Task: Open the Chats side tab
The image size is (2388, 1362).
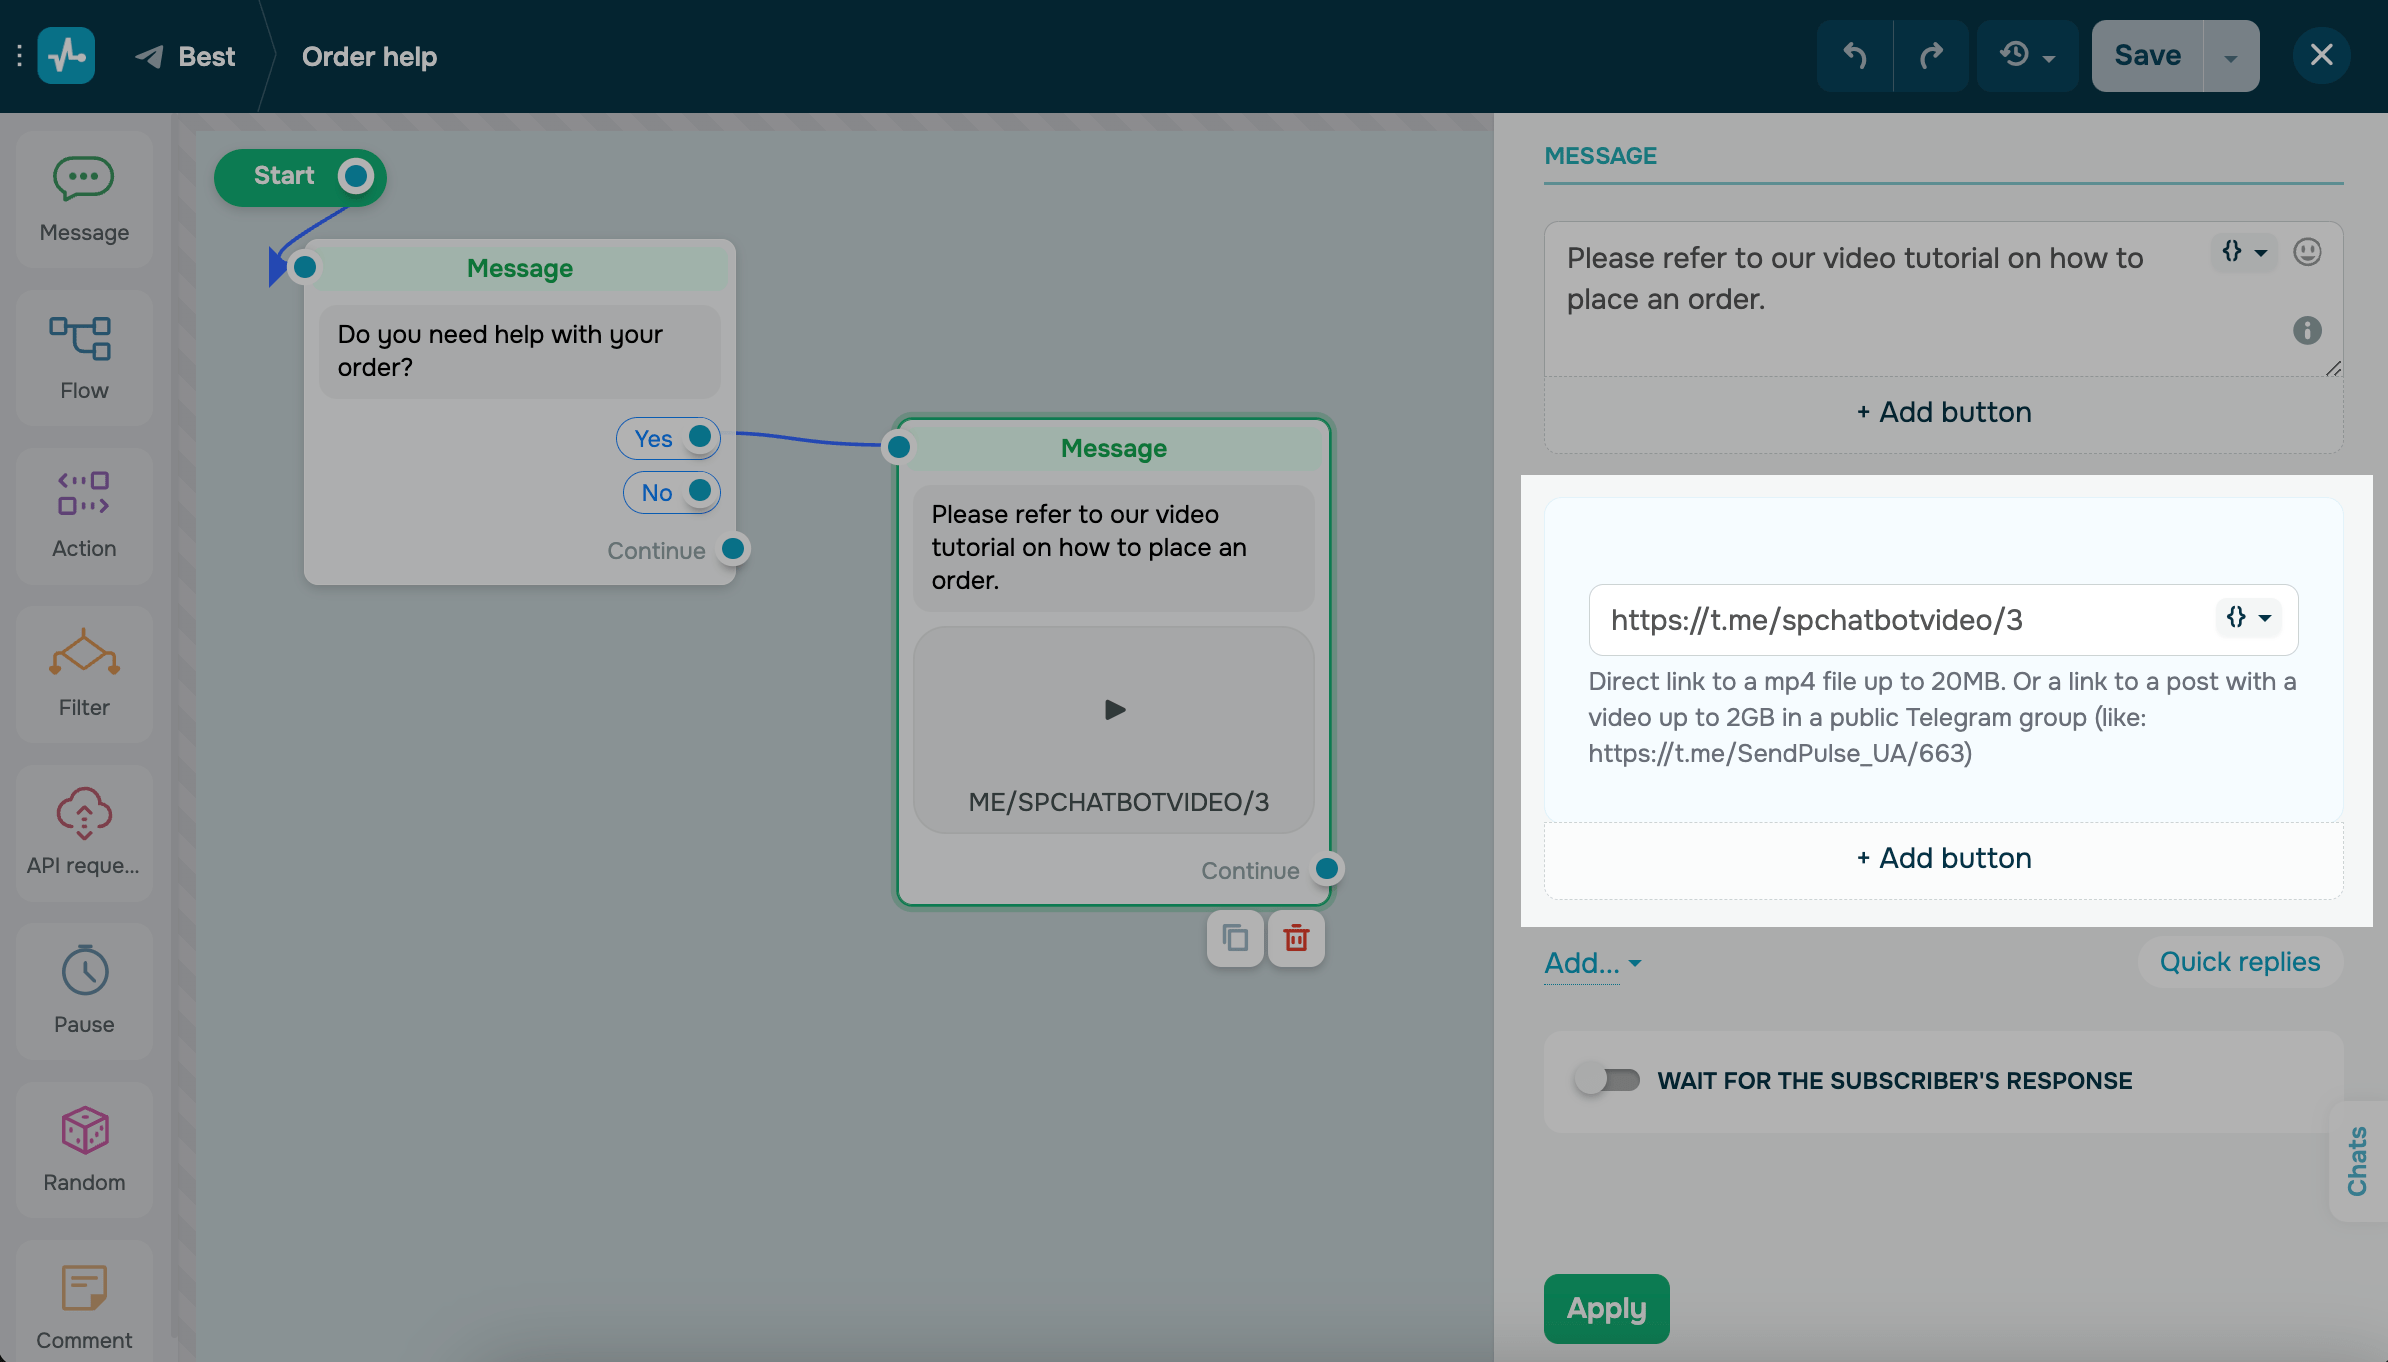Action: (2357, 1160)
